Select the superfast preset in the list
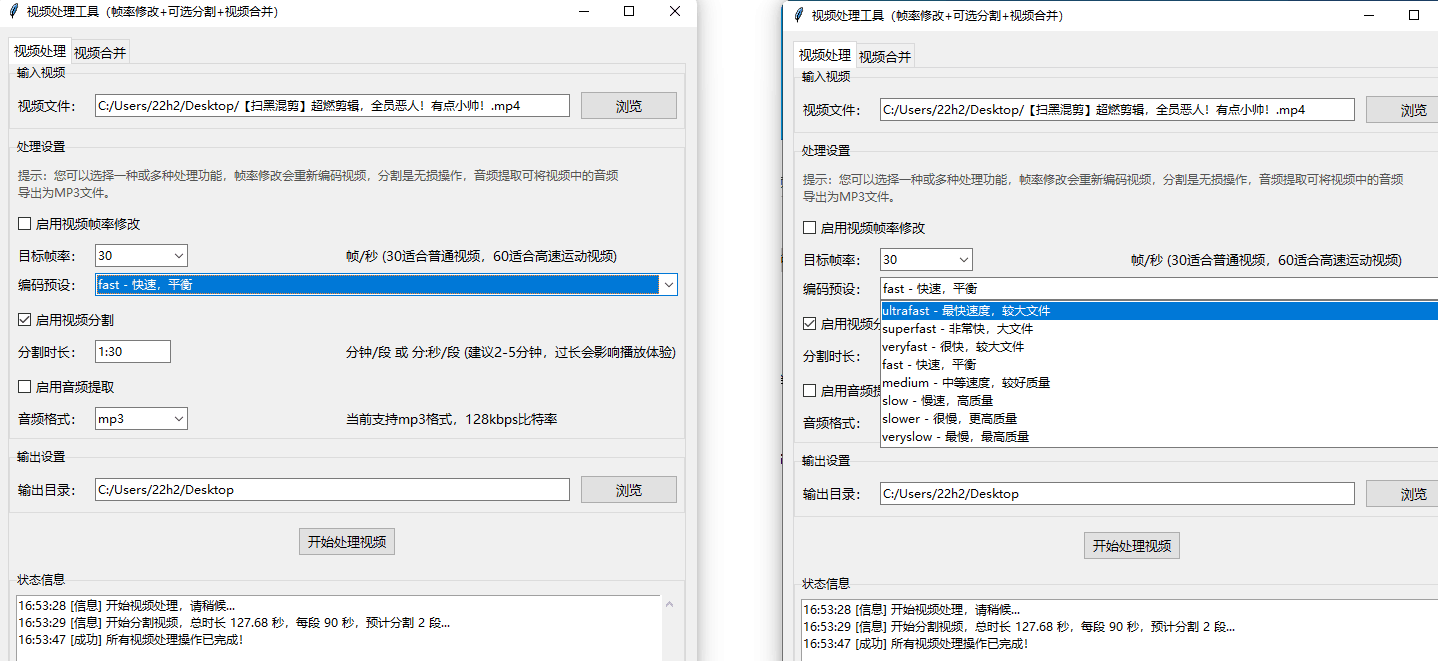The image size is (1438, 661). click(957, 329)
